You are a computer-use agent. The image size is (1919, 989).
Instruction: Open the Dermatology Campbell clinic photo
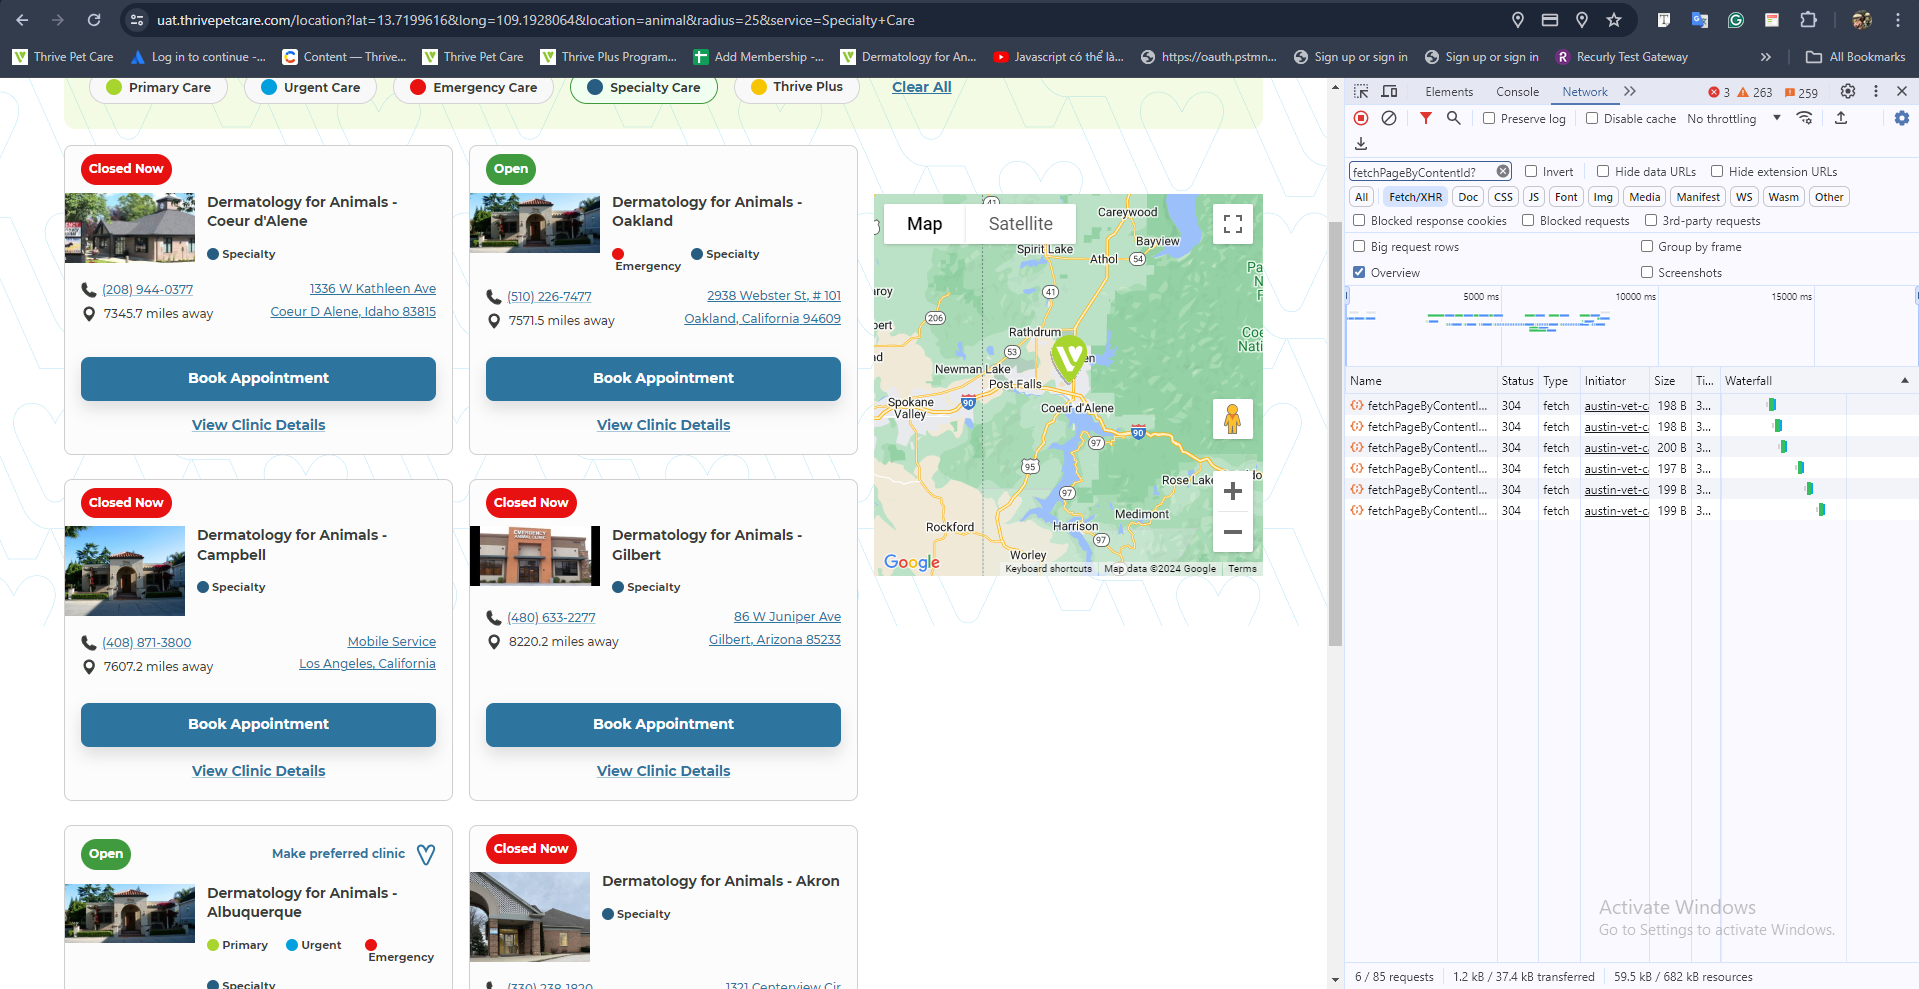125,570
